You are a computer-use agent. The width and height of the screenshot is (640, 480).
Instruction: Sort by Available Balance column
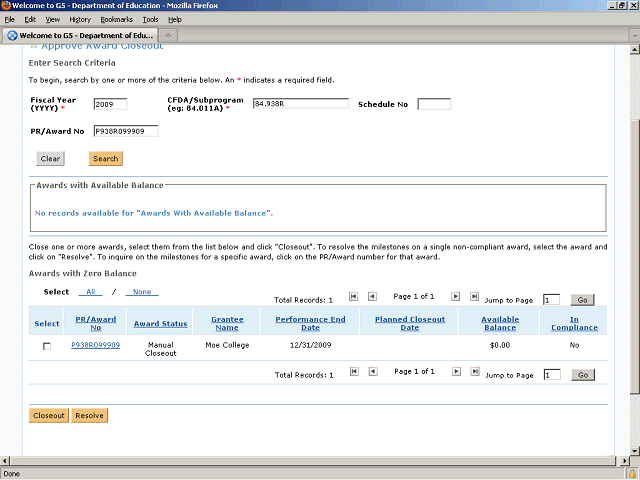[x=500, y=323]
